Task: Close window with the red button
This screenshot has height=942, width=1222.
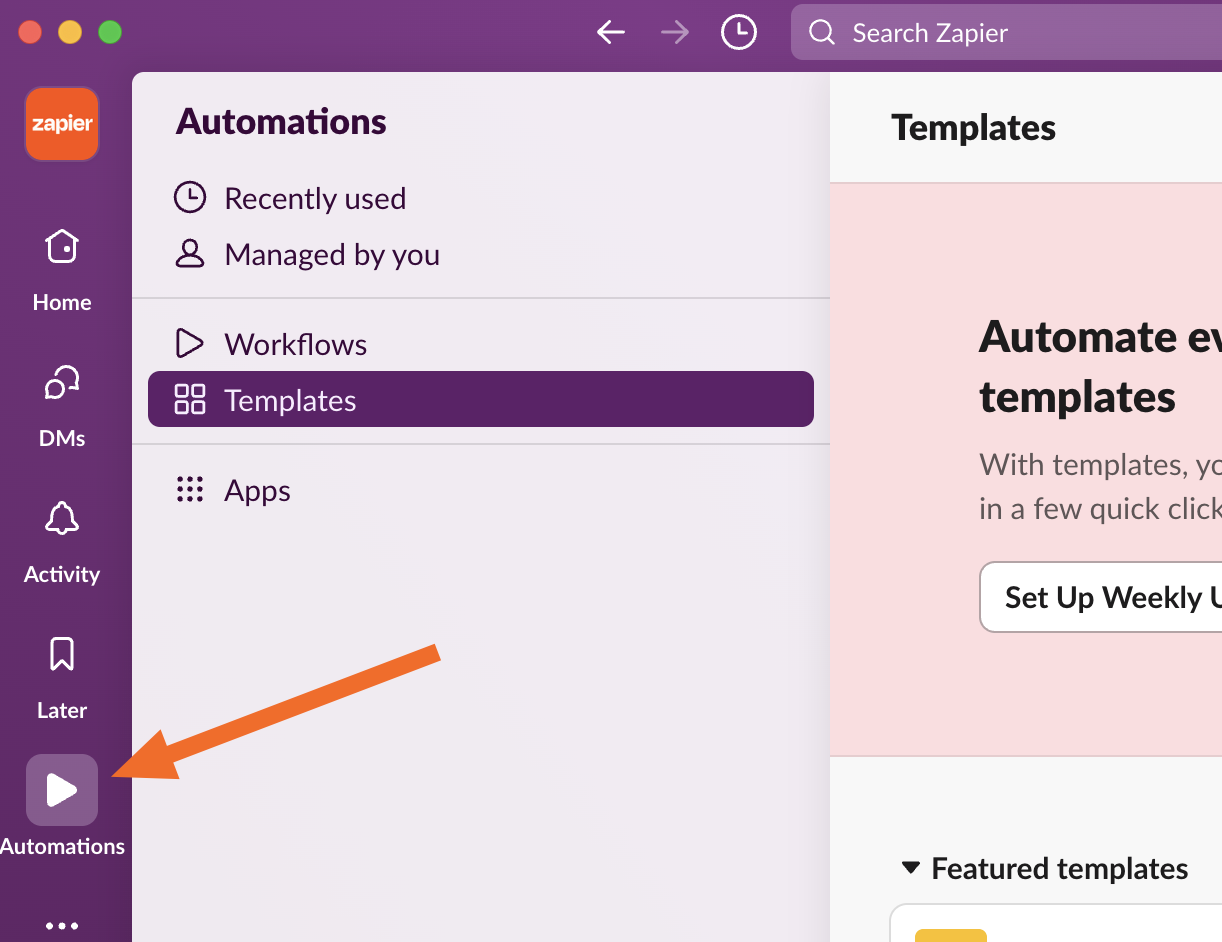Action: click(x=30, y=32)
